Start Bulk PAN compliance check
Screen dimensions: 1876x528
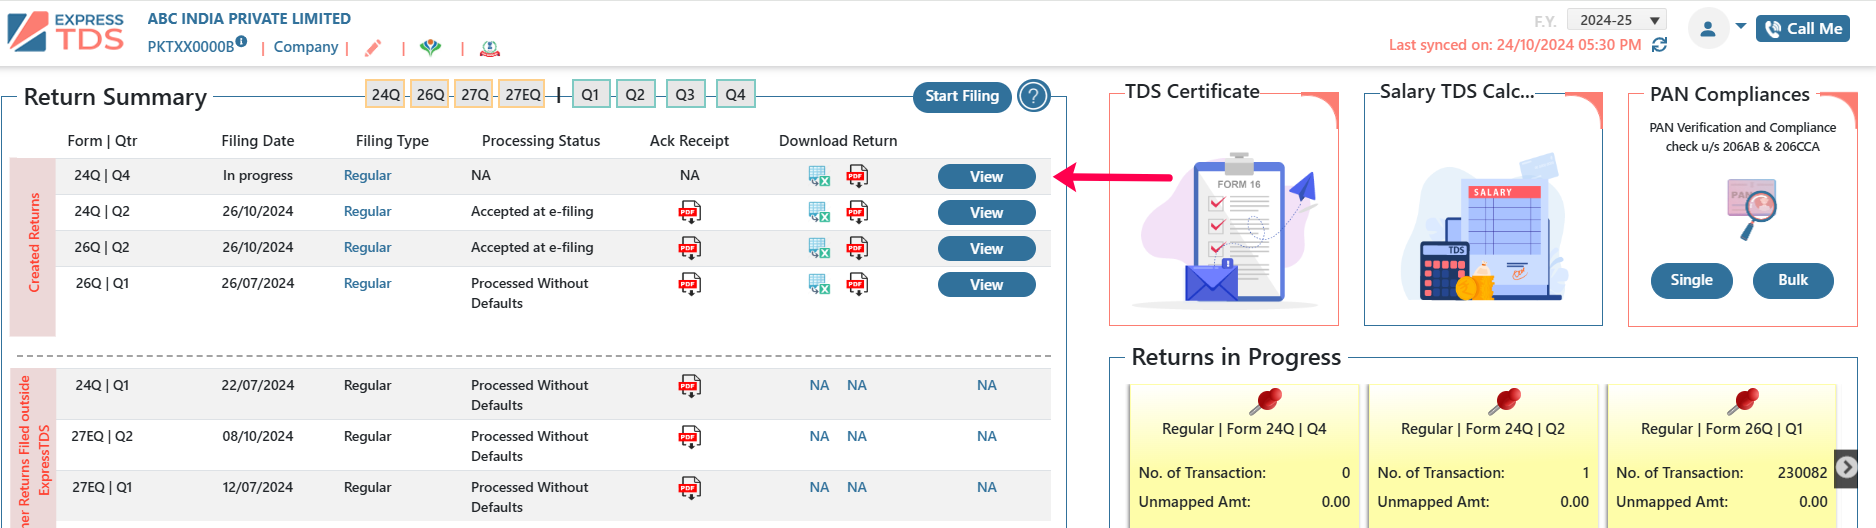pos(1793,280)
